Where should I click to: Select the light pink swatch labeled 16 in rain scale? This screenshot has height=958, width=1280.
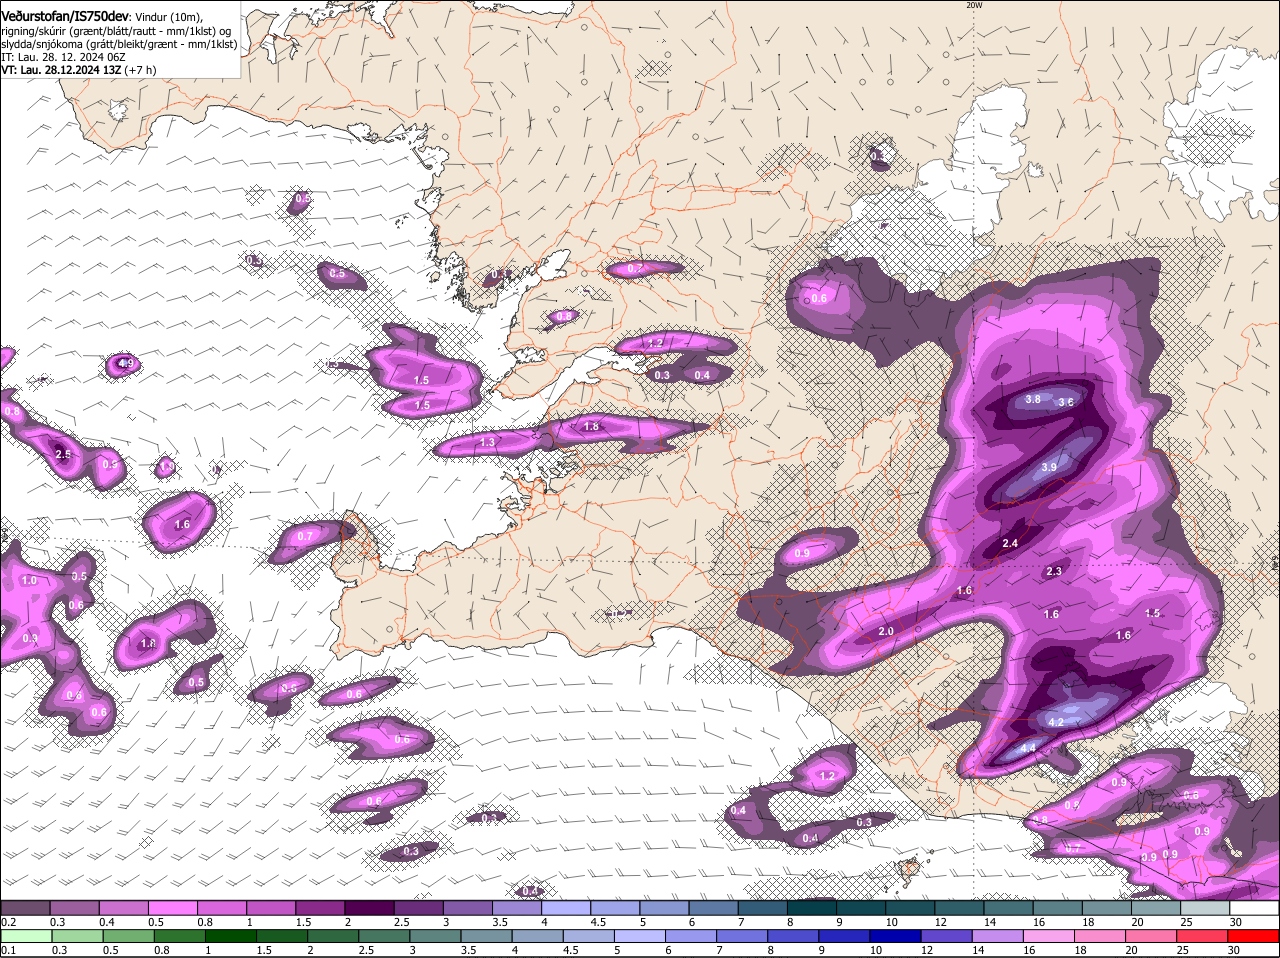coord(1049,935)
